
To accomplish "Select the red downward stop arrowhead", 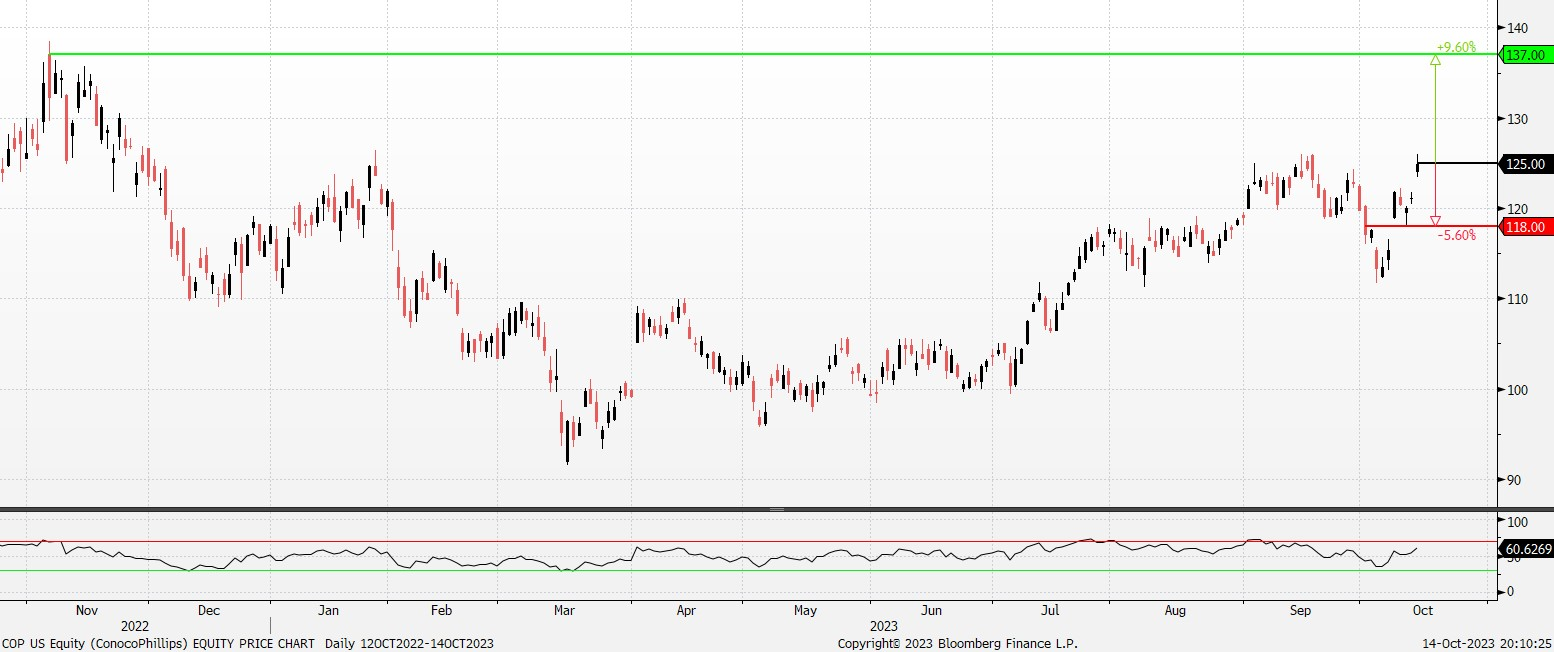I will coord(1436,220).
